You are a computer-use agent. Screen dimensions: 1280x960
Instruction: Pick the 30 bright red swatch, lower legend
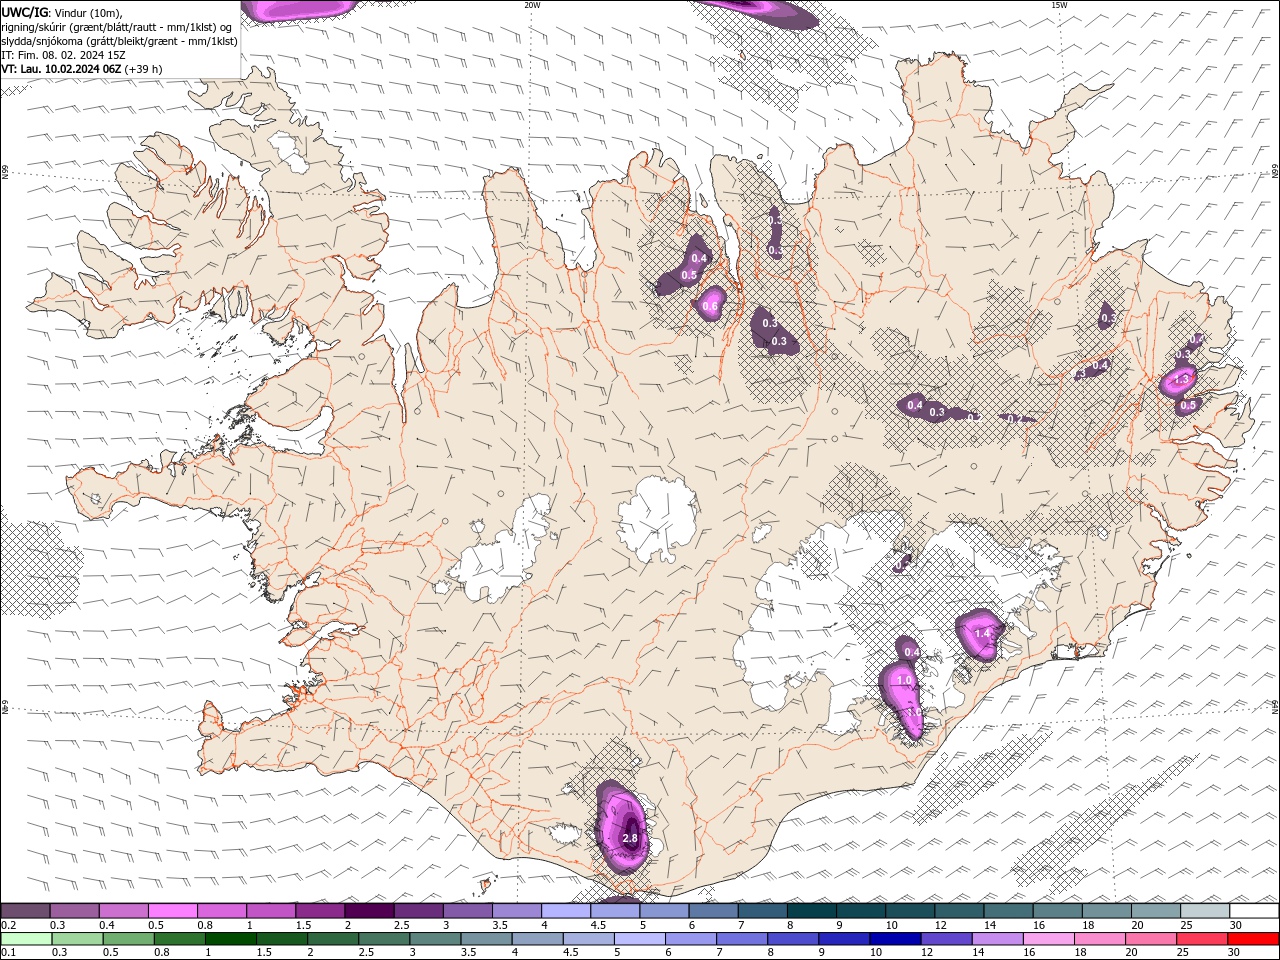tap(1253, 939)
